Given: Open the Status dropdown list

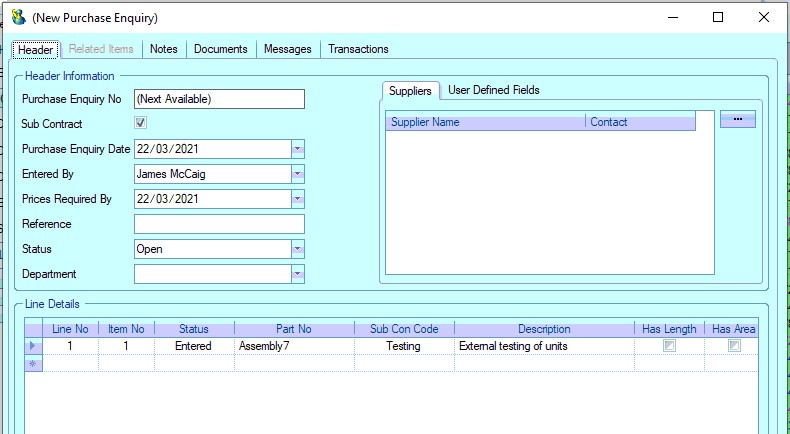Looking at the screenshot, I should coord(297,249).
